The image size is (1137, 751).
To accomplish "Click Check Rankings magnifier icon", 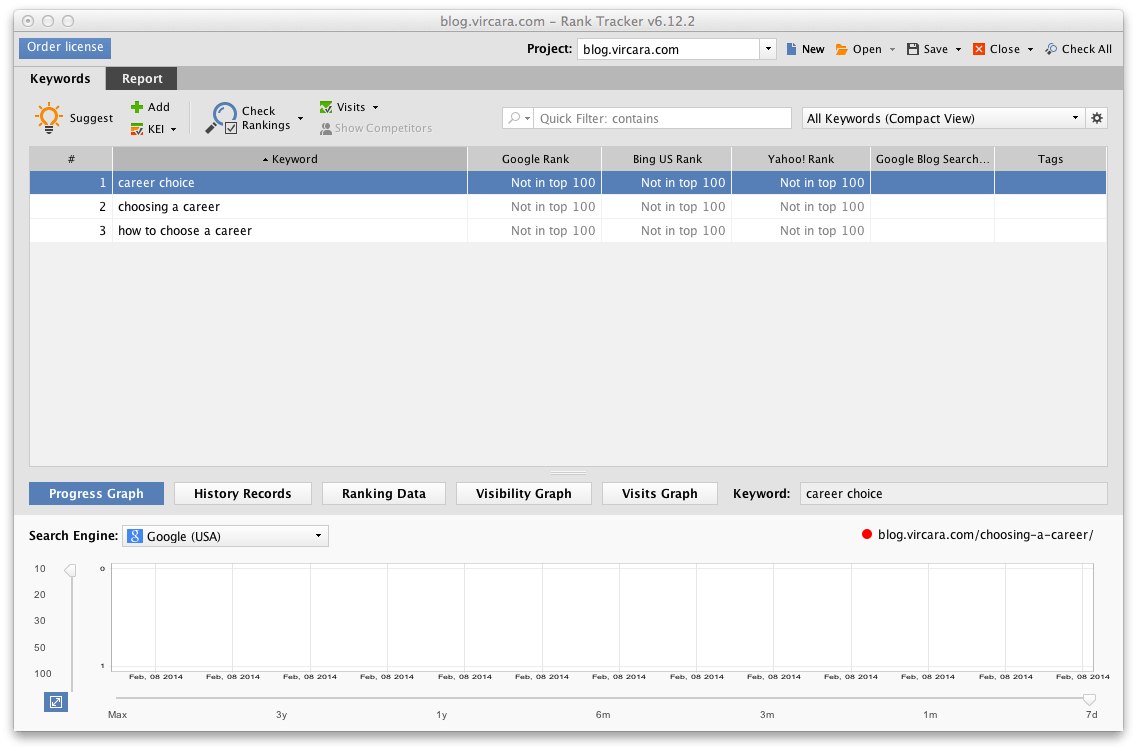I will [x=223, y=117].
